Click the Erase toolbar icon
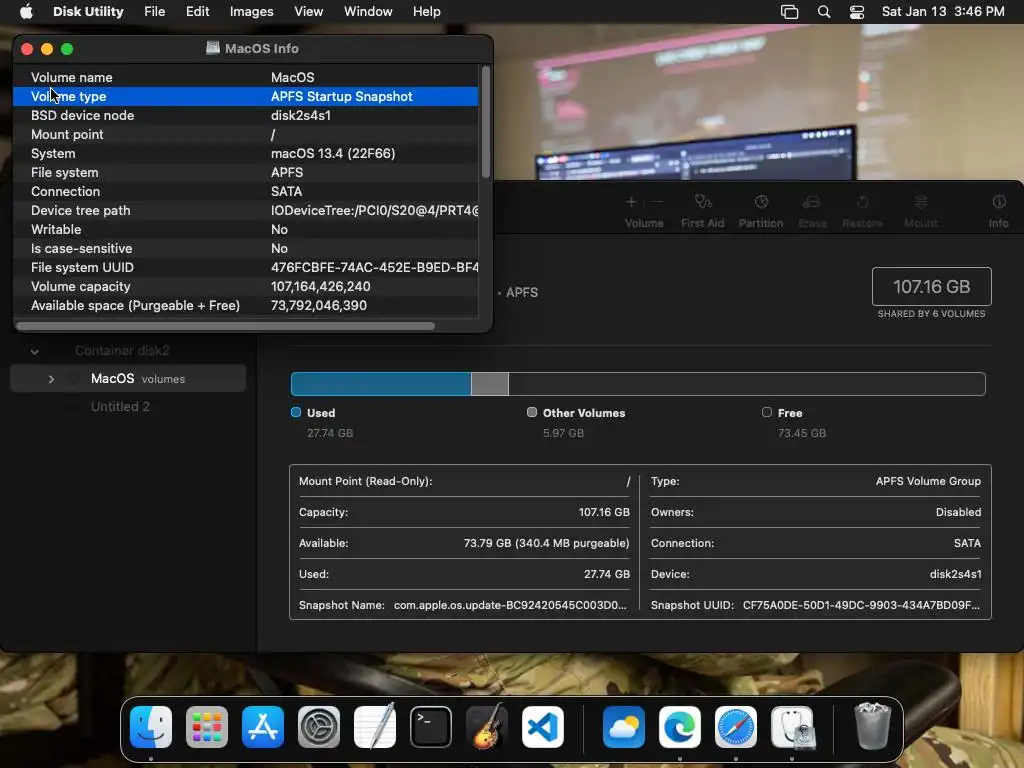This screenshot has width=1024, height=768. 812,202
